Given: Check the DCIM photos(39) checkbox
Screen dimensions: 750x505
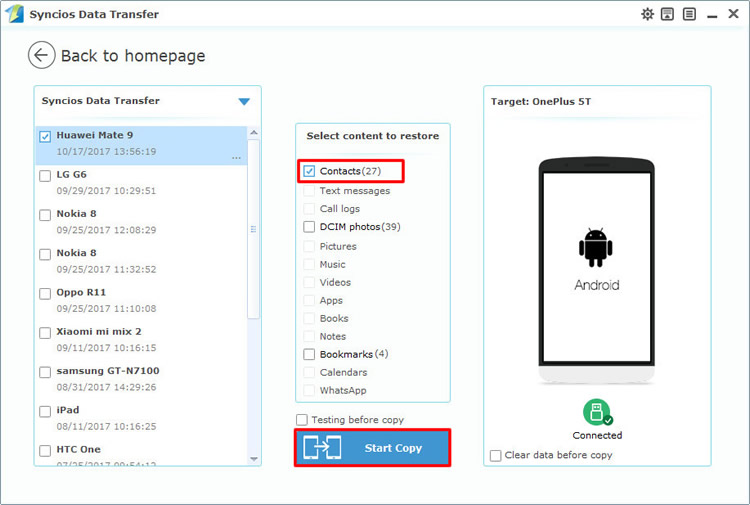Looking at the screenshot, I should pos(309,227).
